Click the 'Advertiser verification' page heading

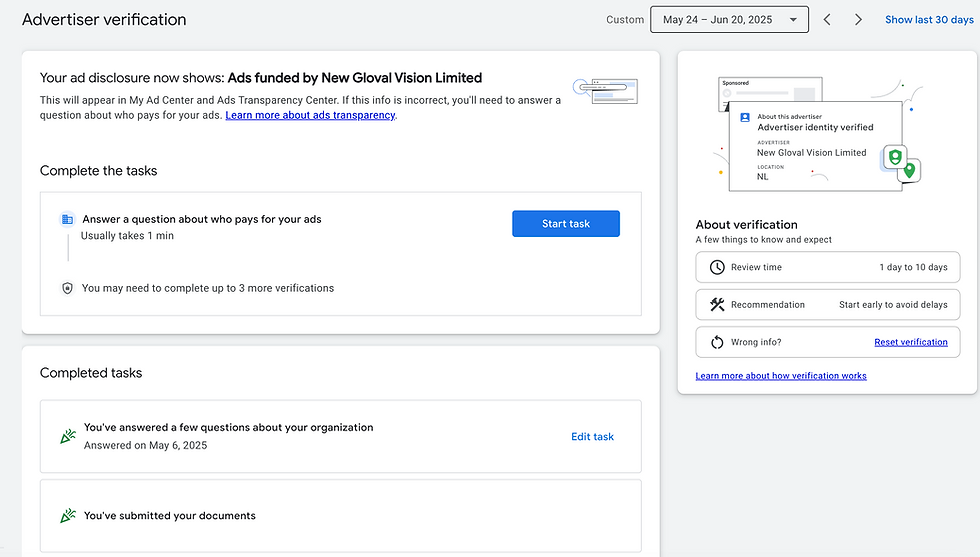pos(104,19)
